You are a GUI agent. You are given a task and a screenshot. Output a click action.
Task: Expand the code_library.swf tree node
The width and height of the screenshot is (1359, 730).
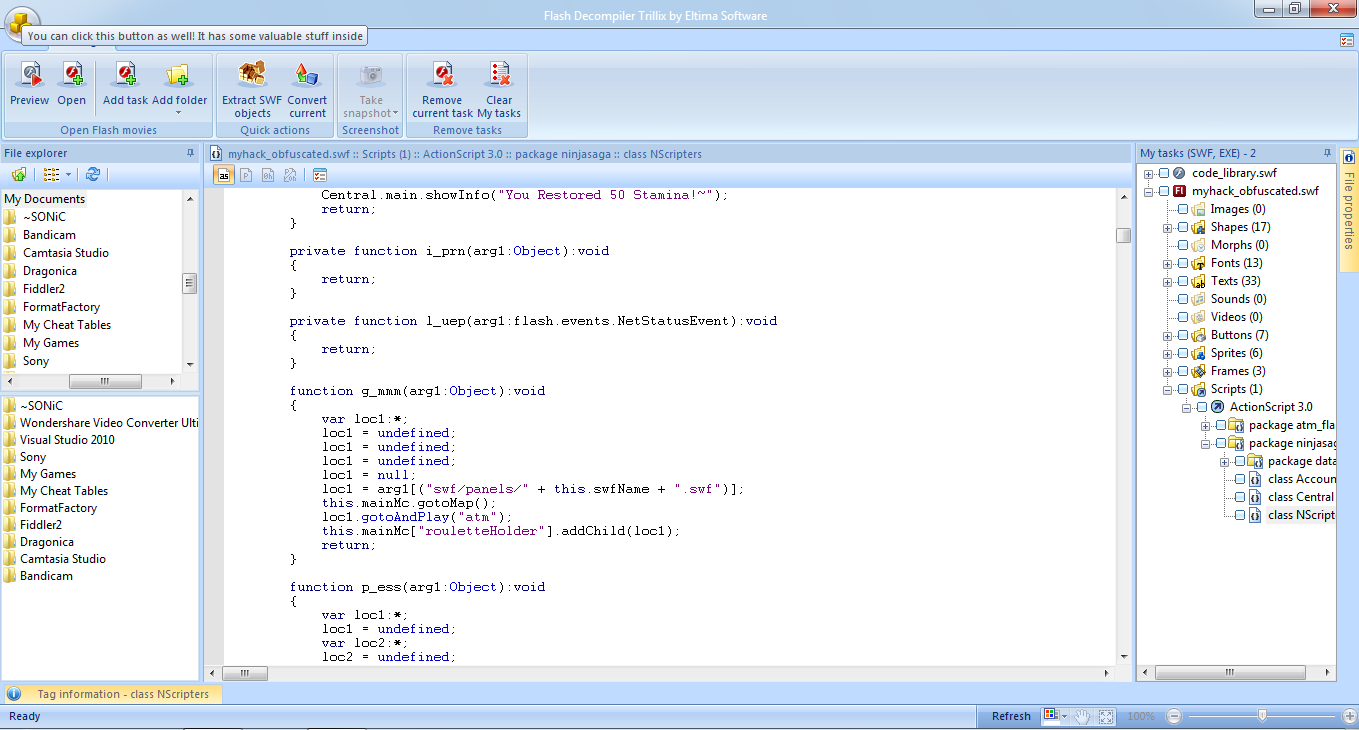coord(1149,173)
